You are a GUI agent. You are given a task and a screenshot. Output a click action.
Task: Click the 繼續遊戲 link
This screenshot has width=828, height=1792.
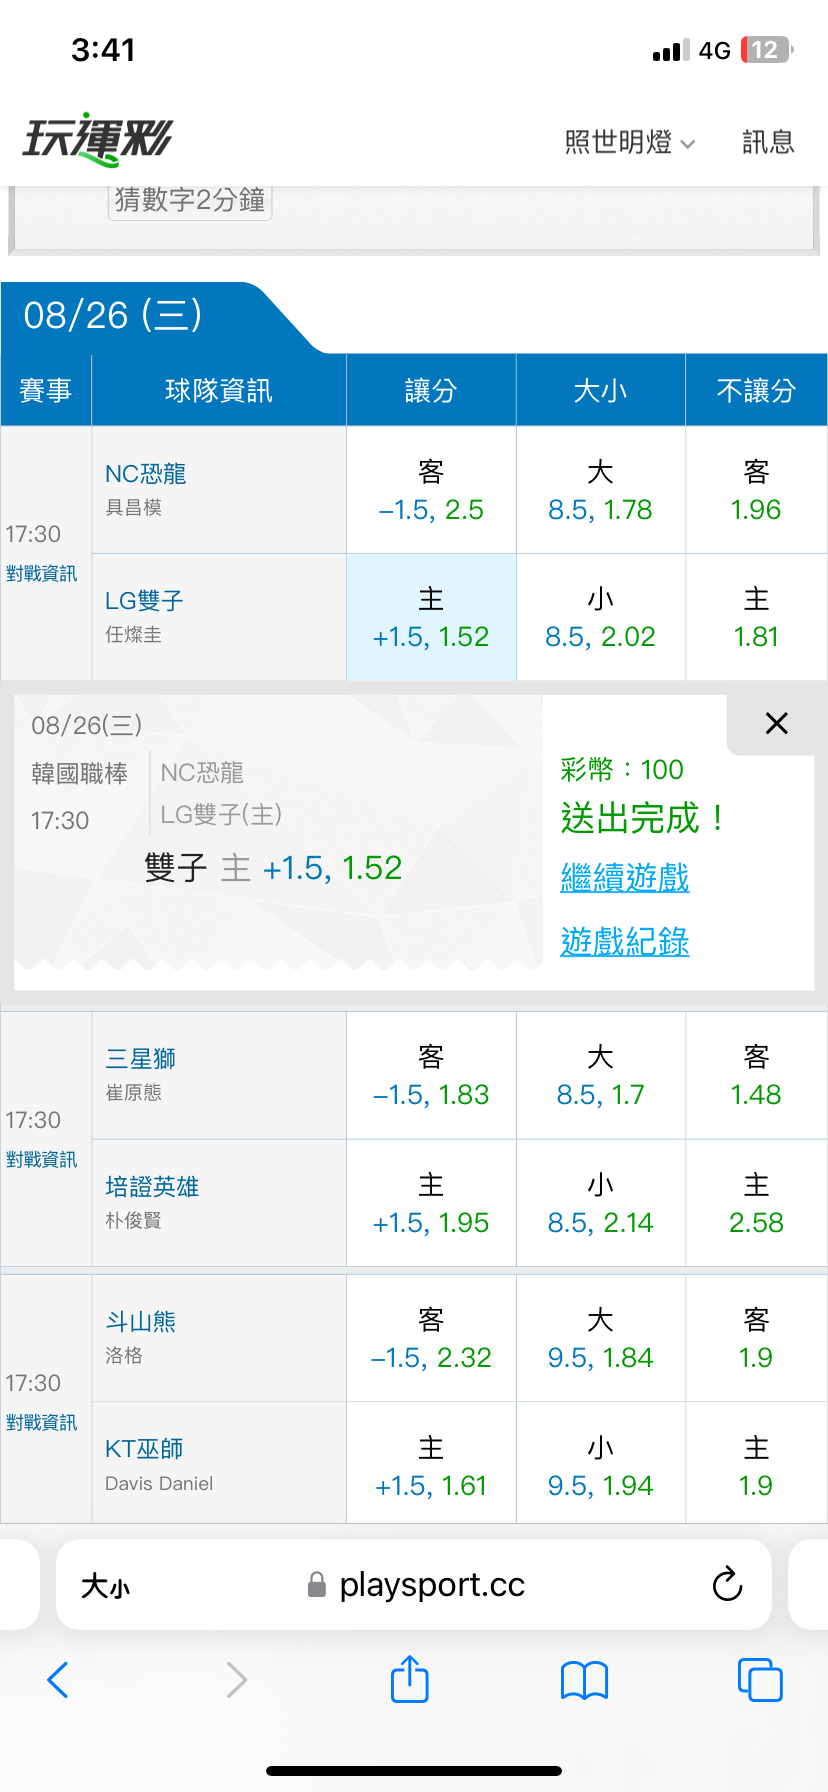click(x=625, y=878)
